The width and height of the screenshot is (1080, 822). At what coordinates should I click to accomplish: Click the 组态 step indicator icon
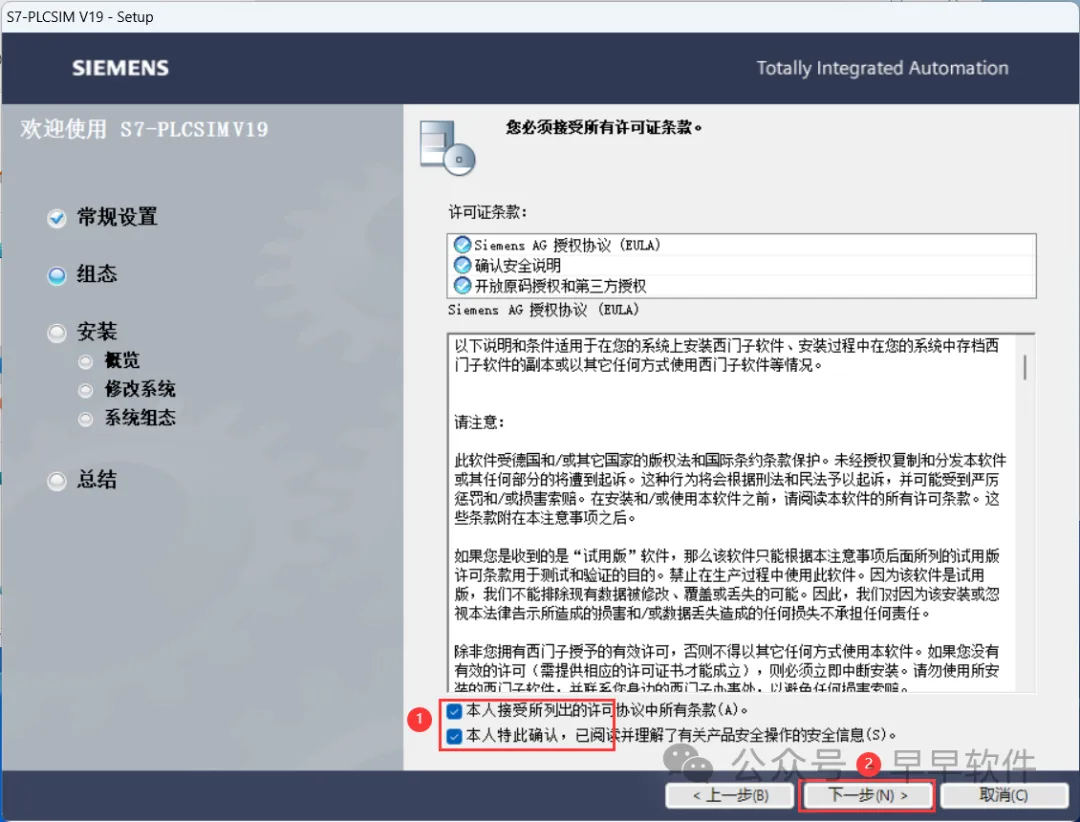tap(57, 276)
